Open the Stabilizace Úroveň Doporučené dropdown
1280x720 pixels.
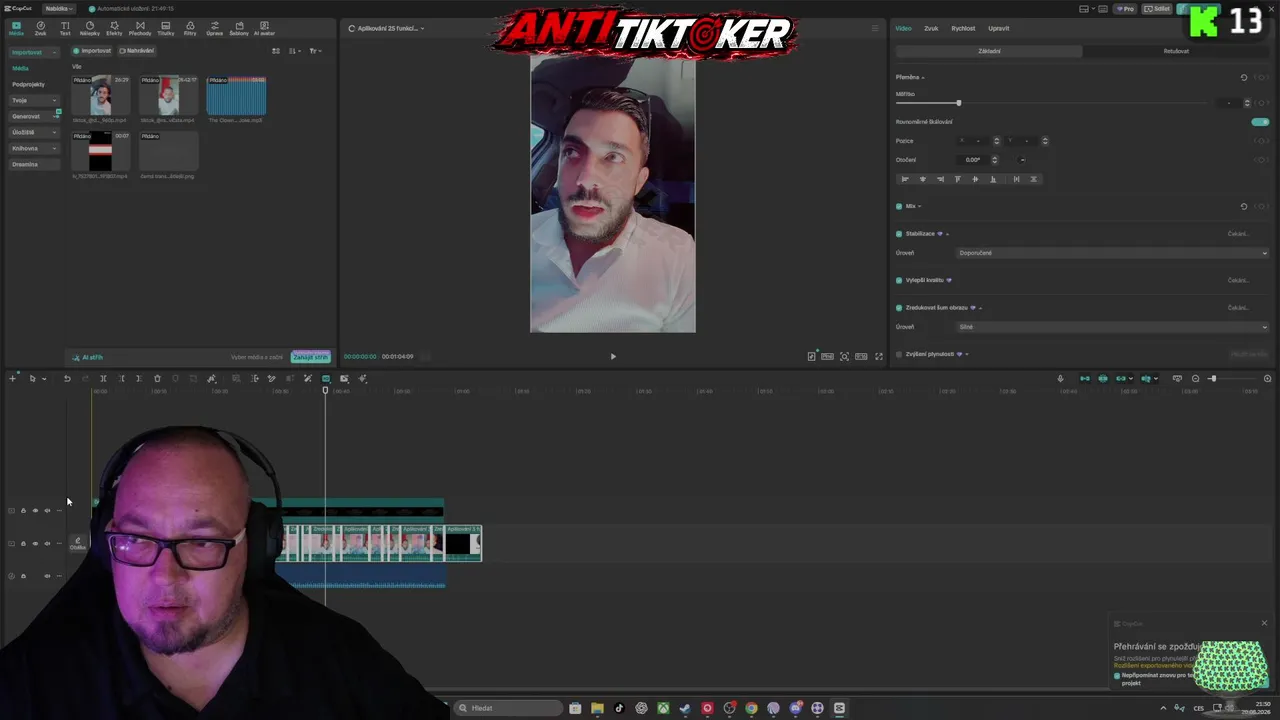(x=1112, y=253)
